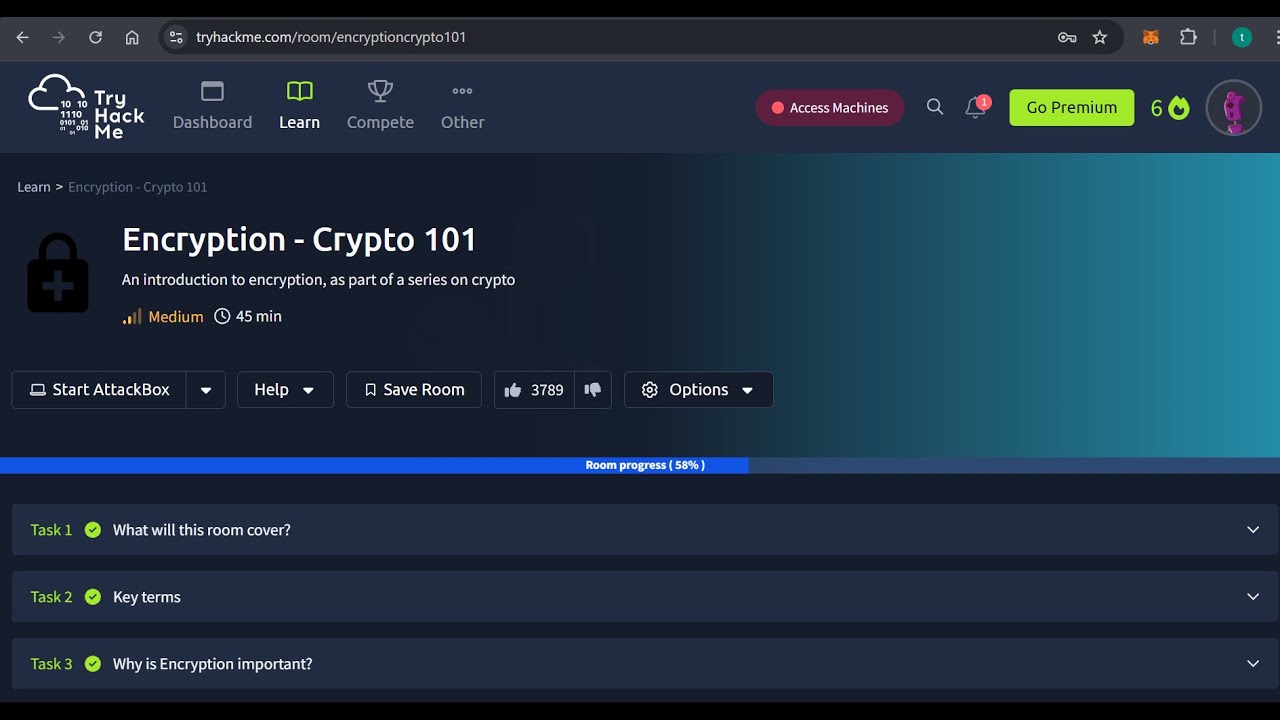Click the browser forward arrow

coord(59,37)
